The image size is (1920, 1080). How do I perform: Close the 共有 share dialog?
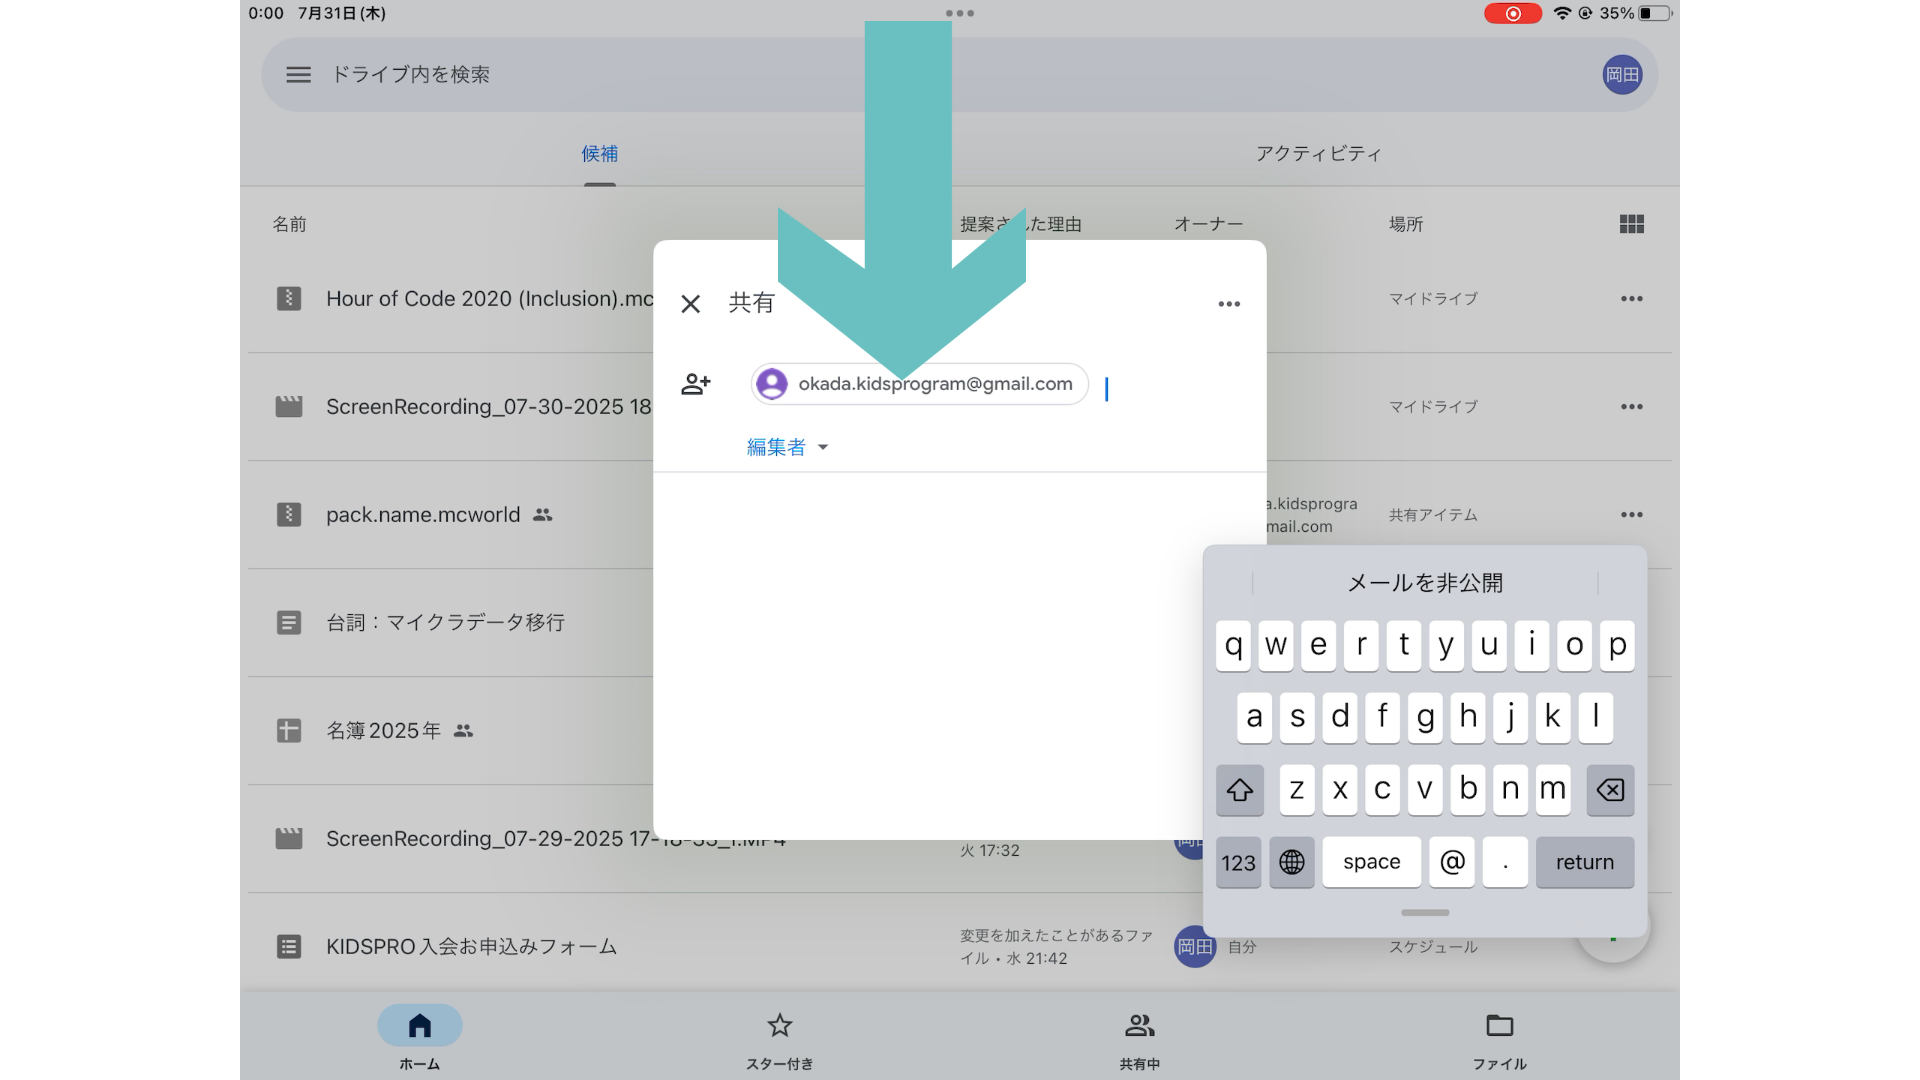coord(690,304)
